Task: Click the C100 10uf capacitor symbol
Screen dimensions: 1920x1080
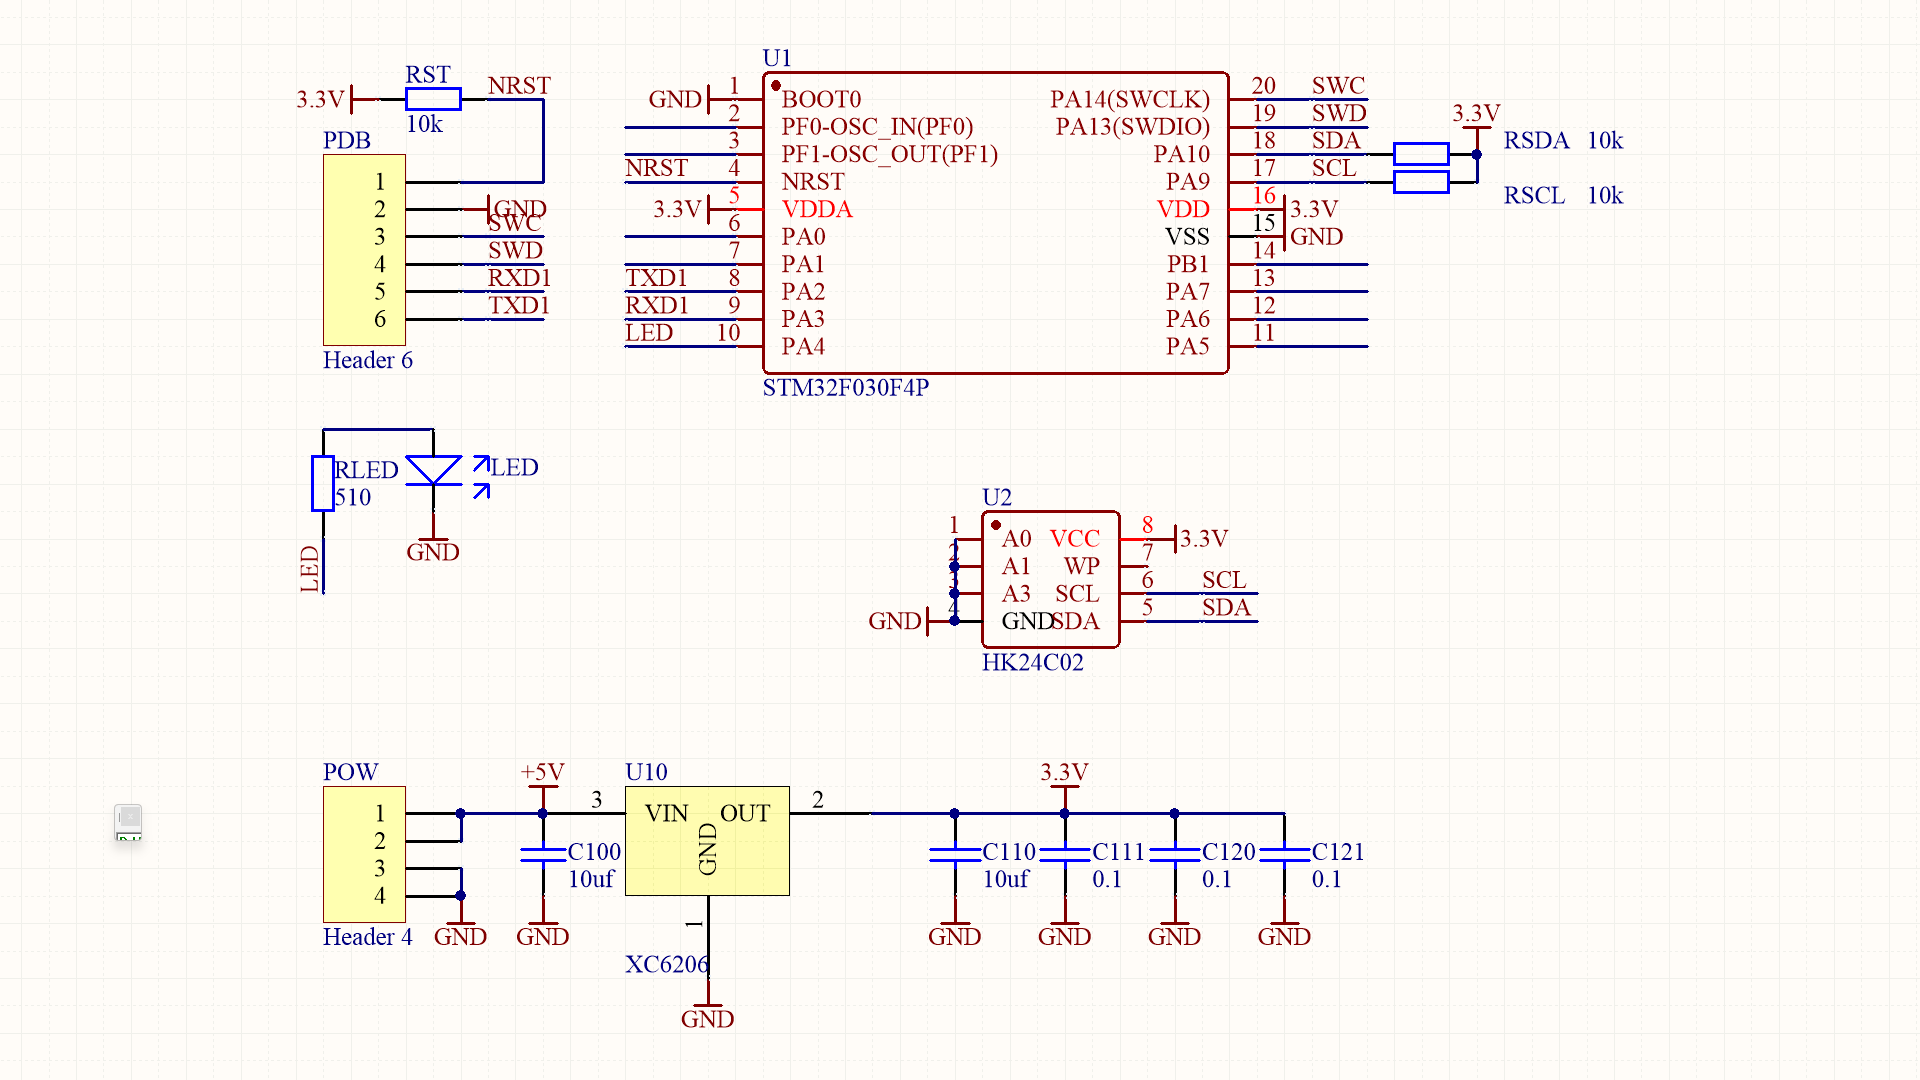Action: click(x=543, y=854)
